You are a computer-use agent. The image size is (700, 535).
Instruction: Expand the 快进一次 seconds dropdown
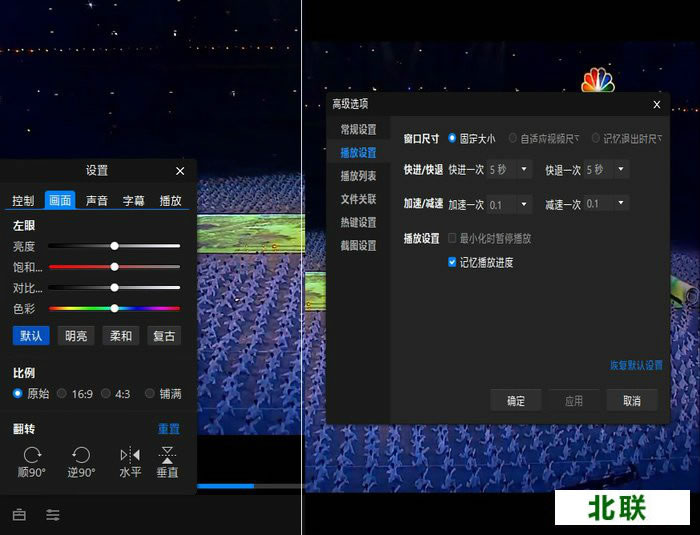click(x=524, y=170)
